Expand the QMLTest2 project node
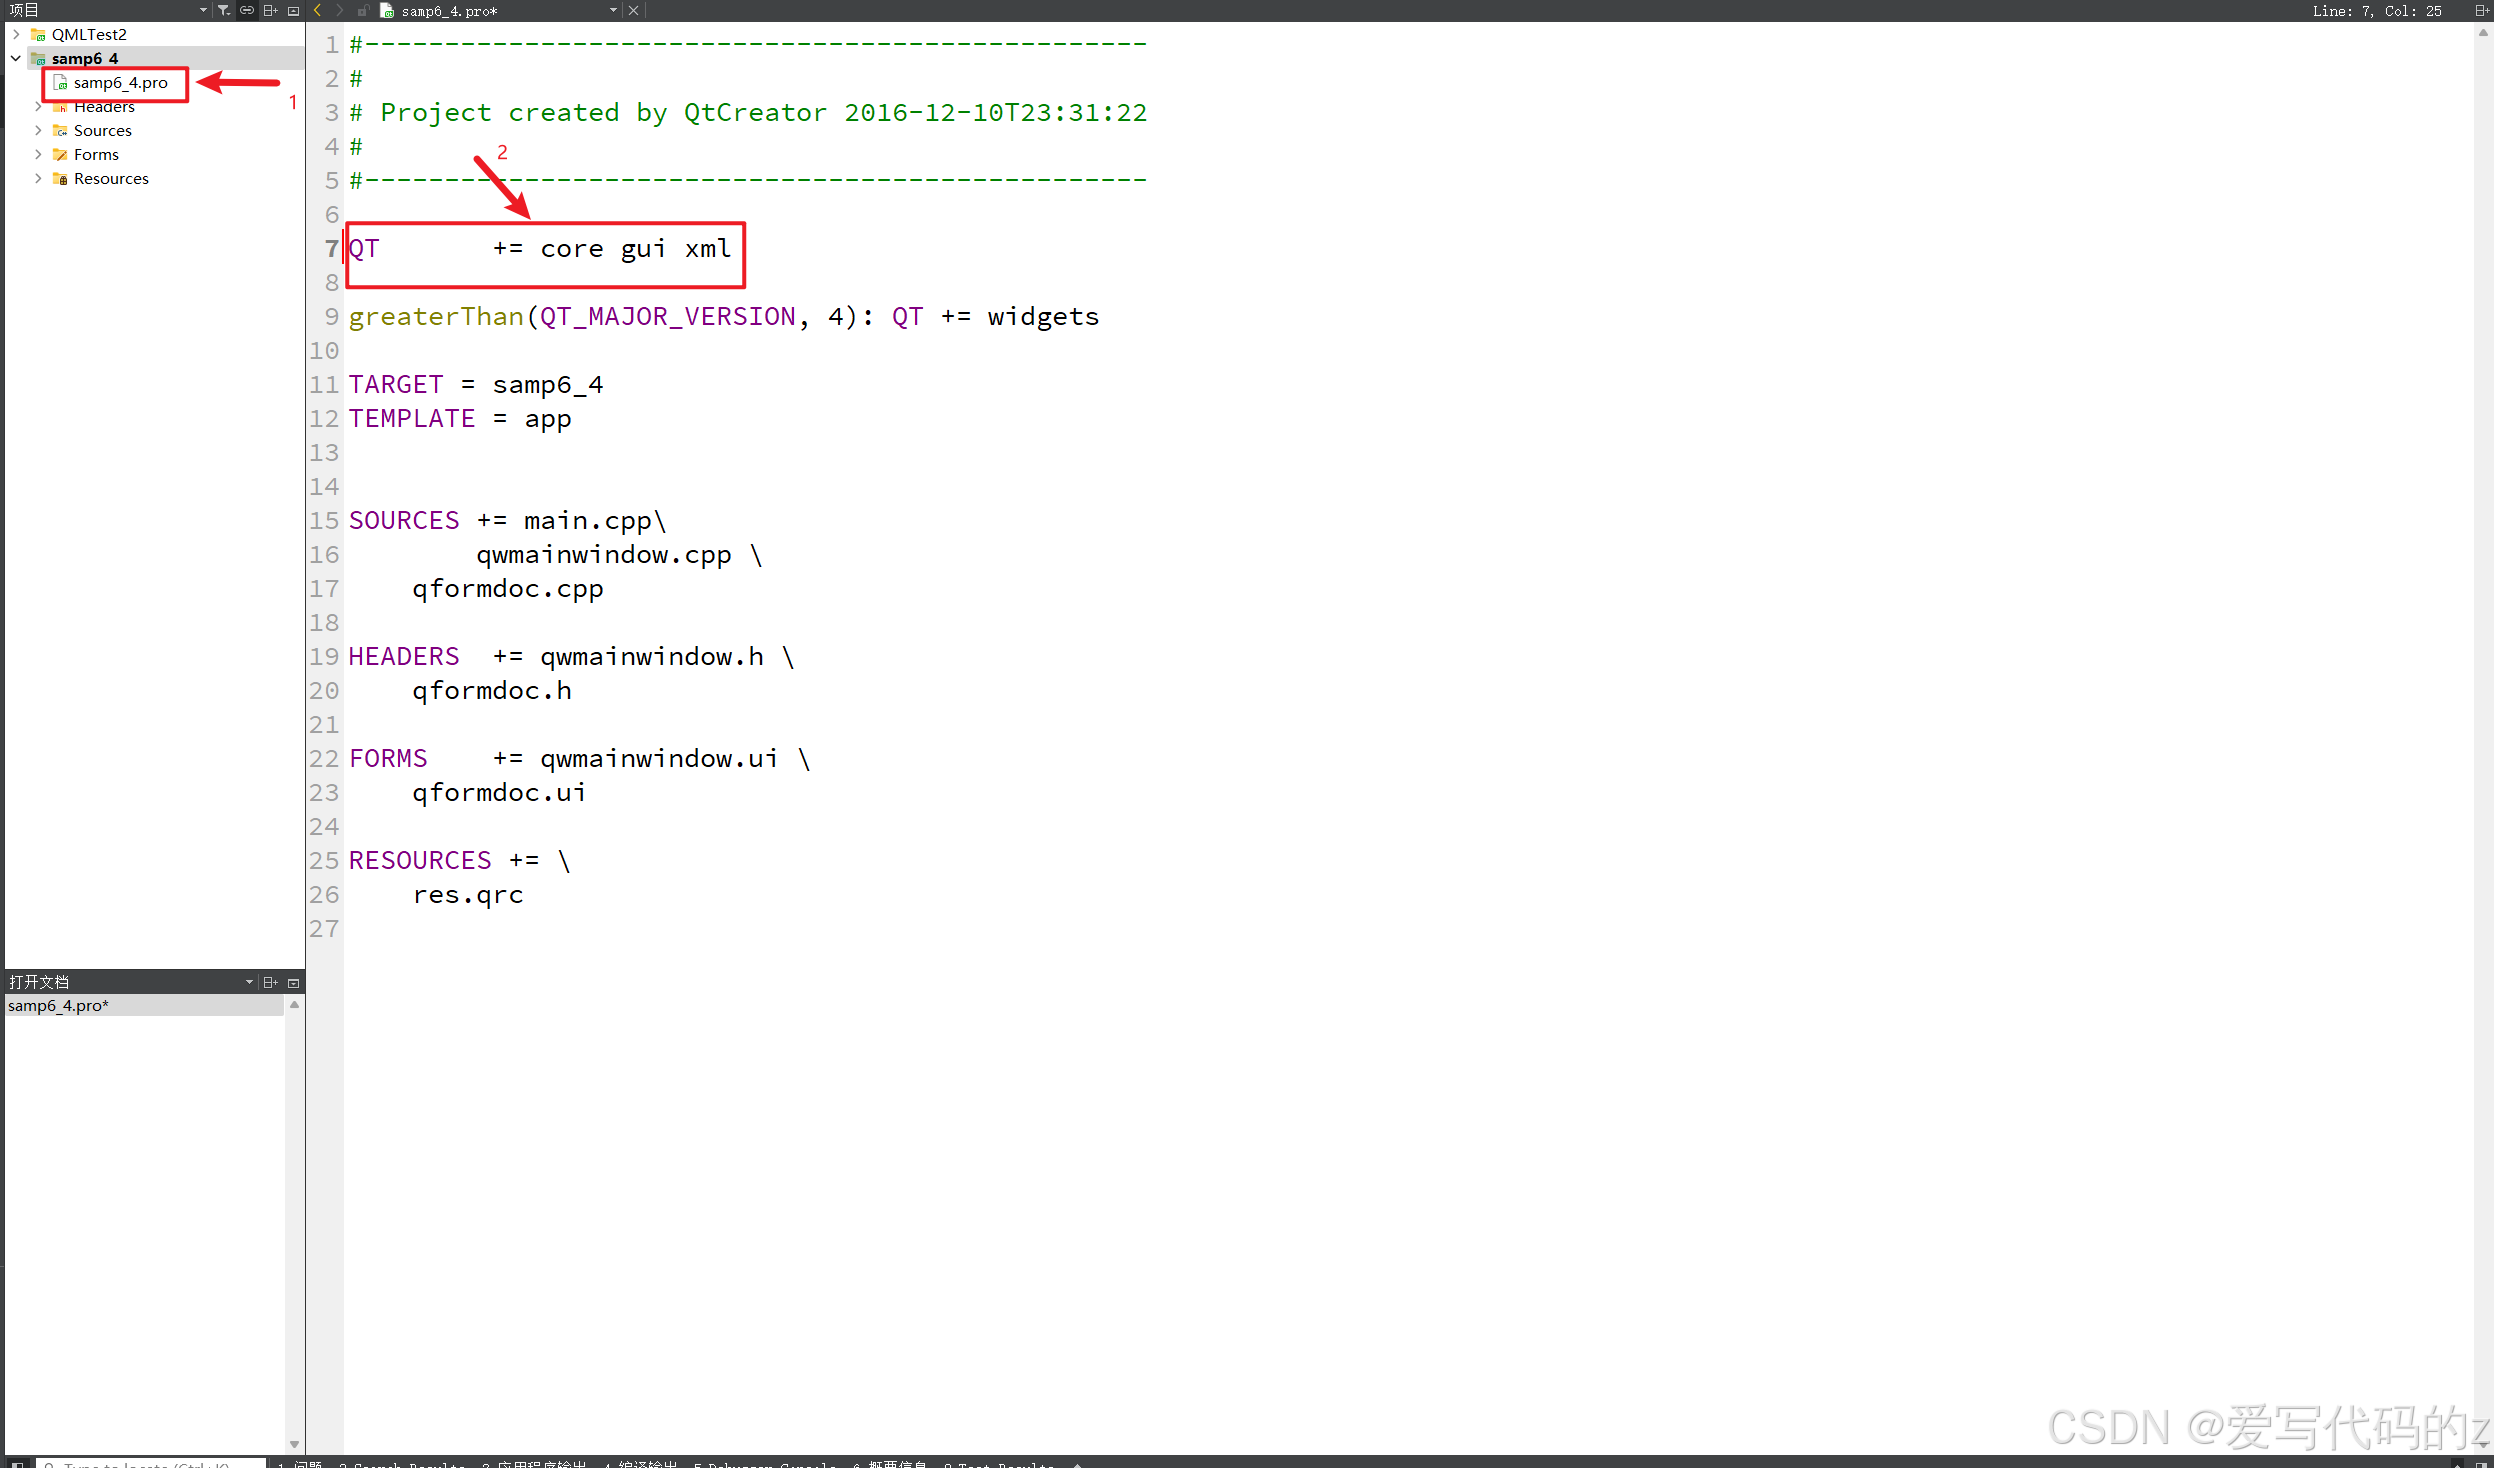The width and height of the screenshot is (2494, 1468). pos(16,34)
